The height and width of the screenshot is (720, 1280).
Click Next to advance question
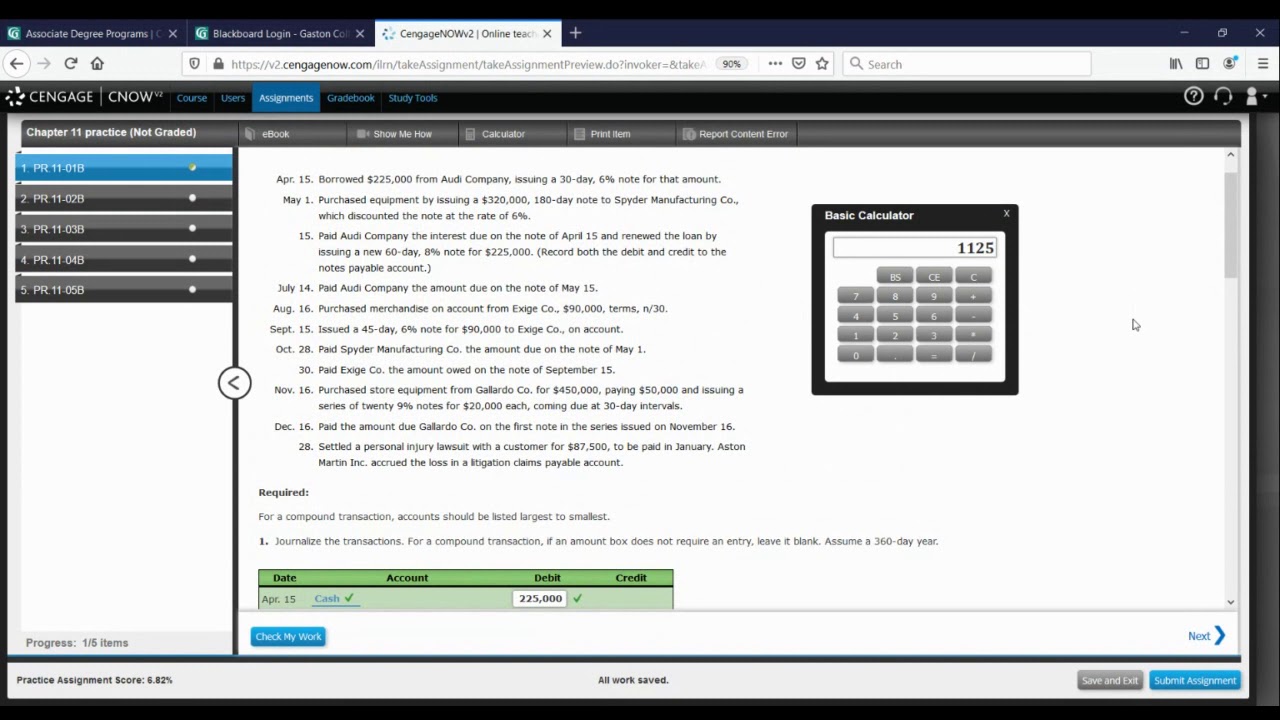click(x=1206, y=636)
